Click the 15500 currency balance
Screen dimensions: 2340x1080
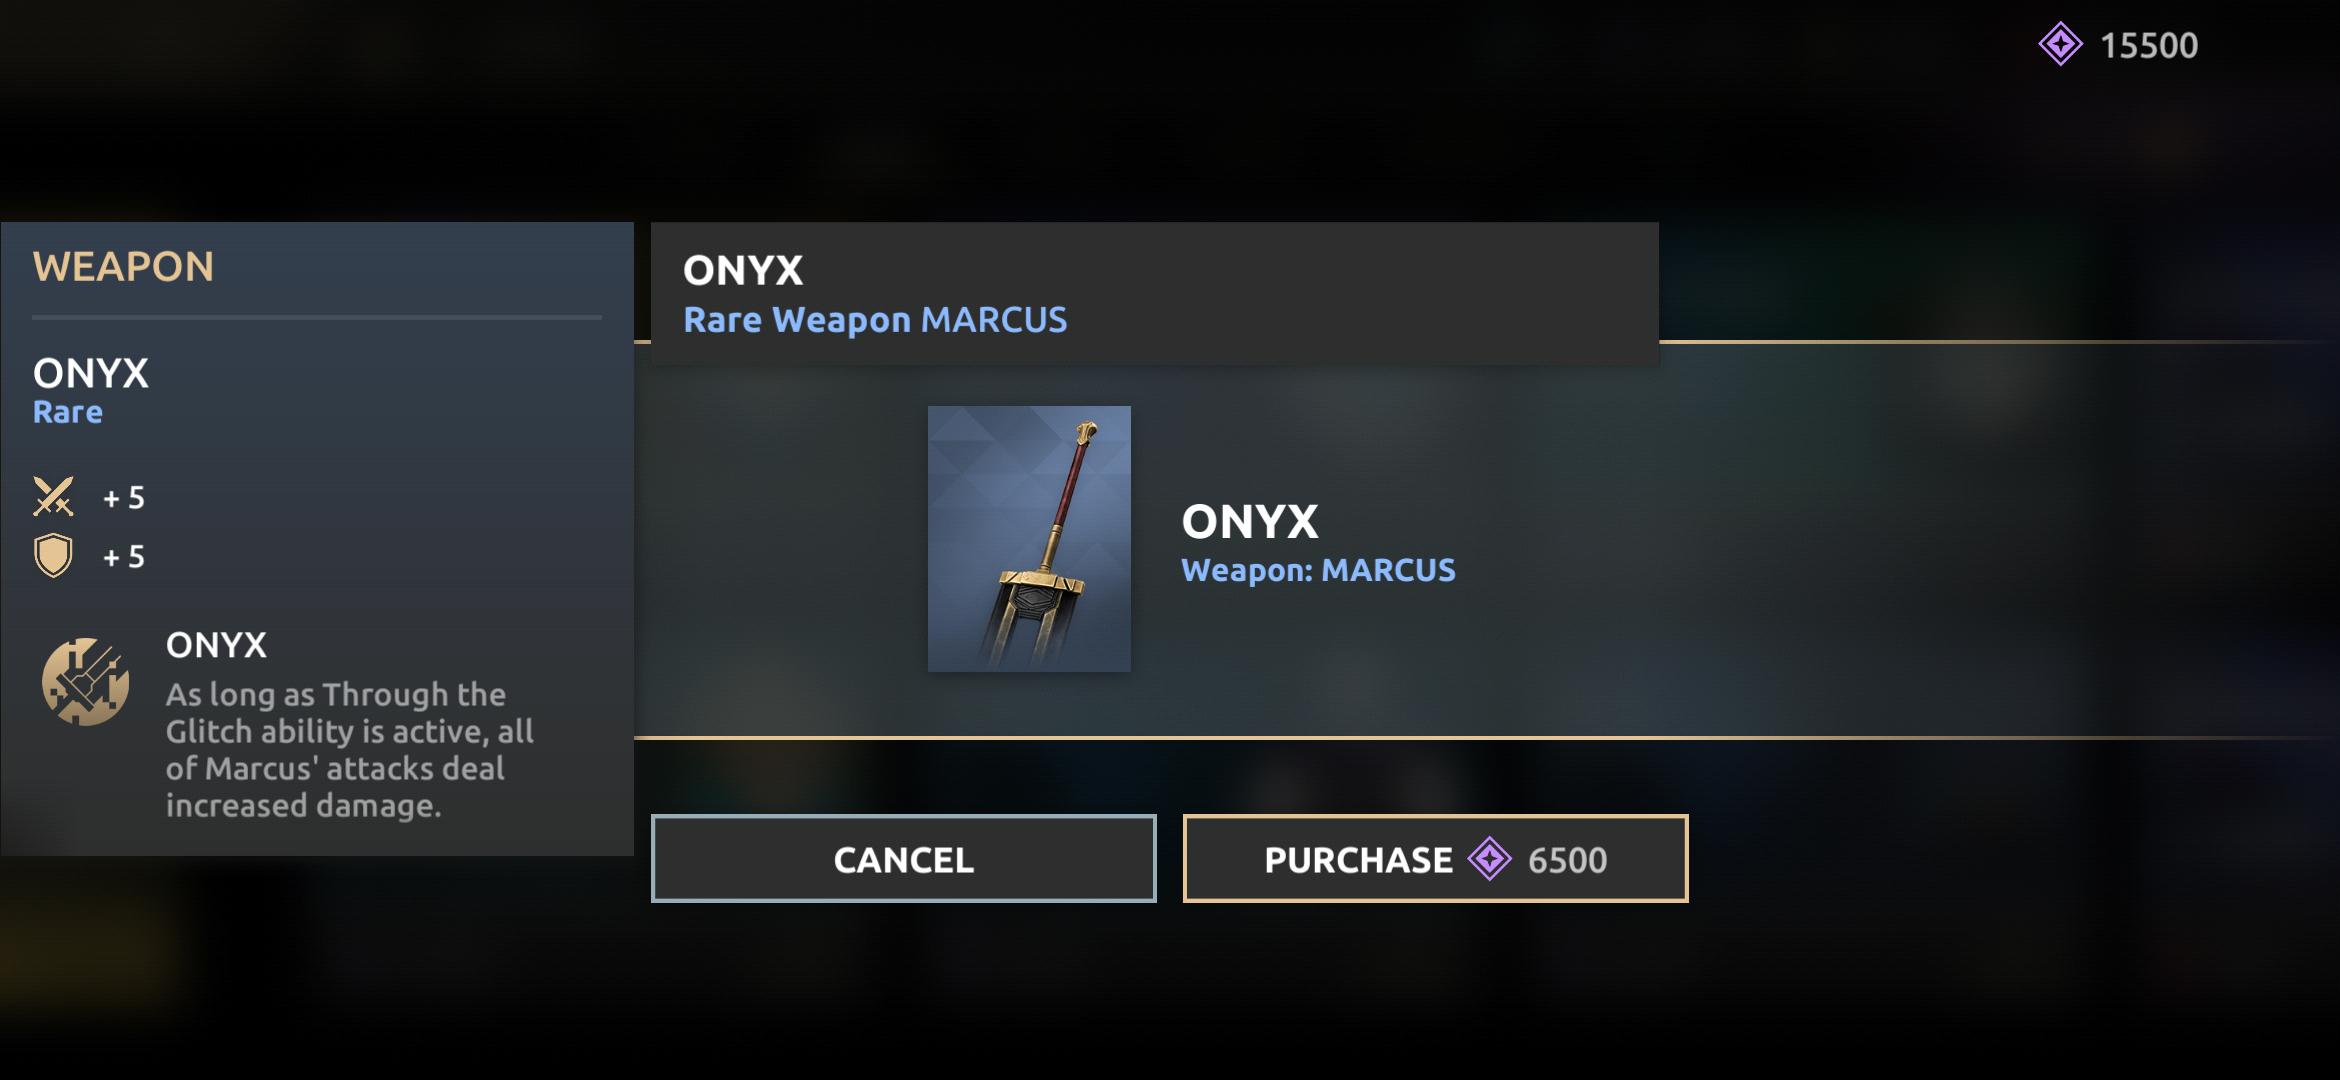2148,46
